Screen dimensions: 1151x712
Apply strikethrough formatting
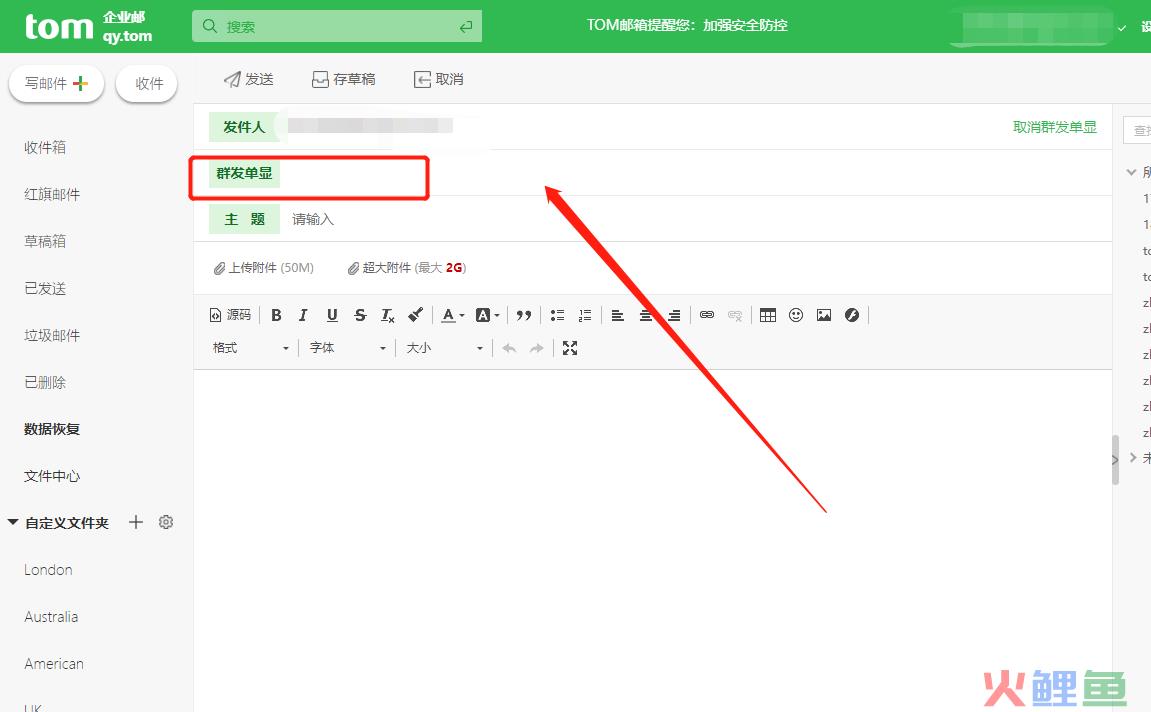tap(360, 315)
